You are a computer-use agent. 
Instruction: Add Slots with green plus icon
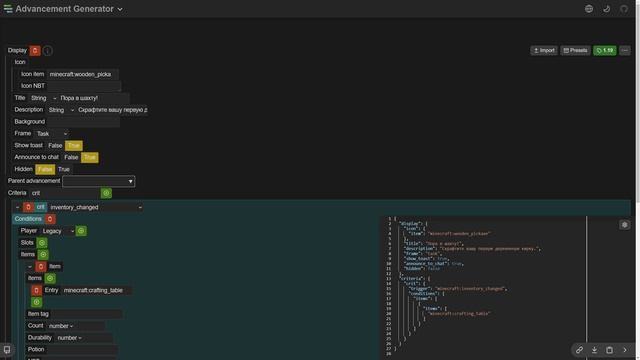coord(42,243)
